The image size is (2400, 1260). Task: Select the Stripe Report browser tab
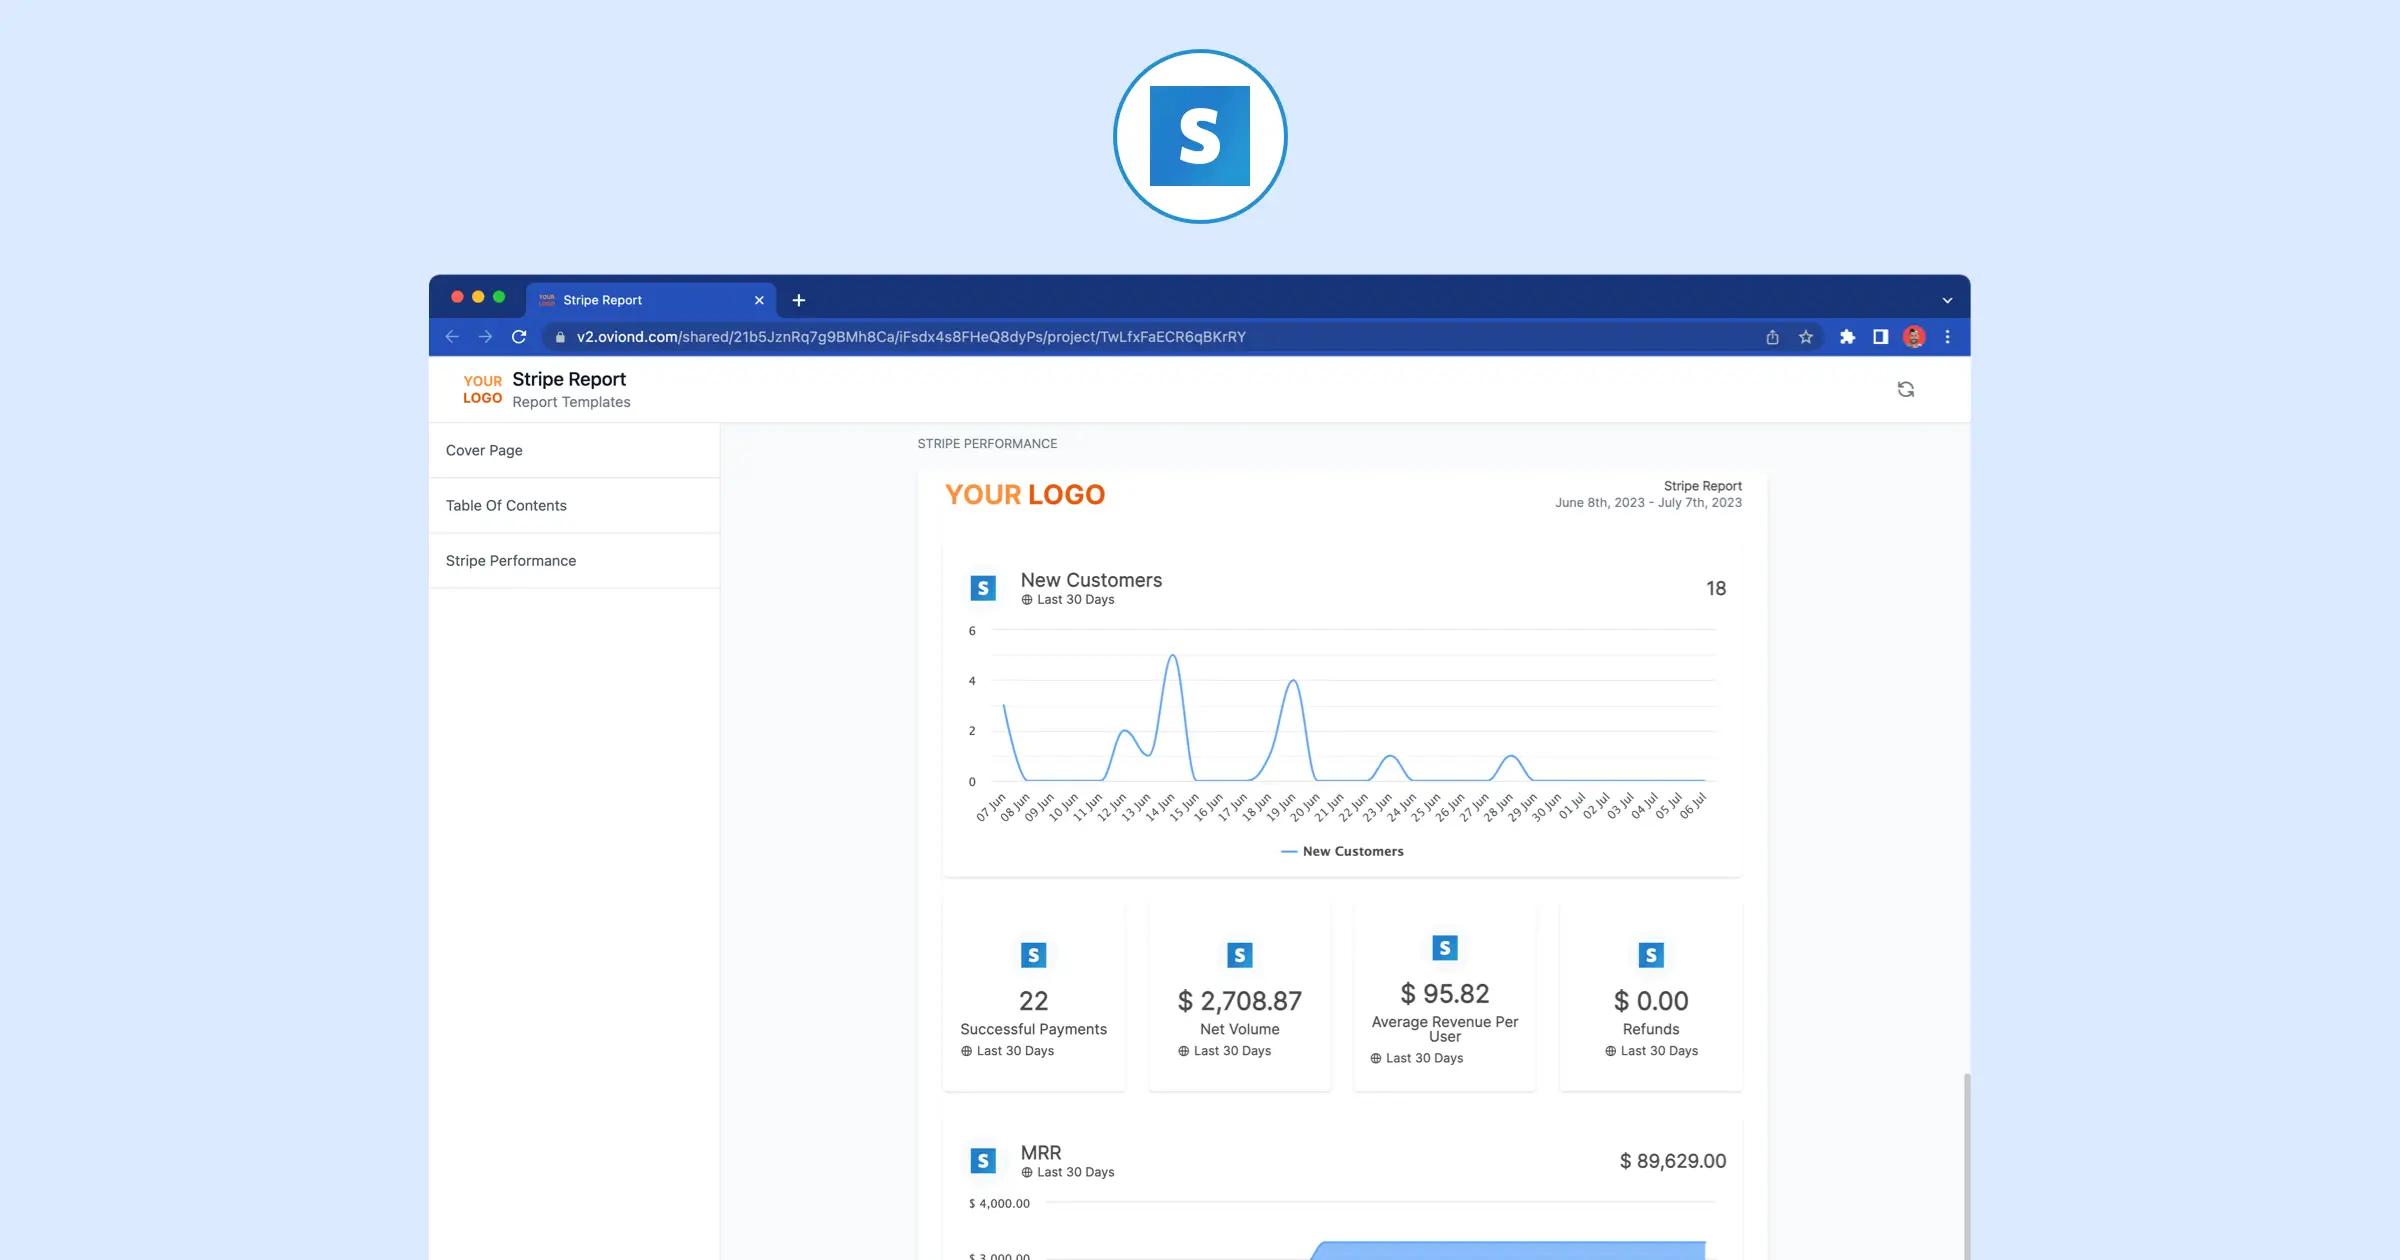652,300
